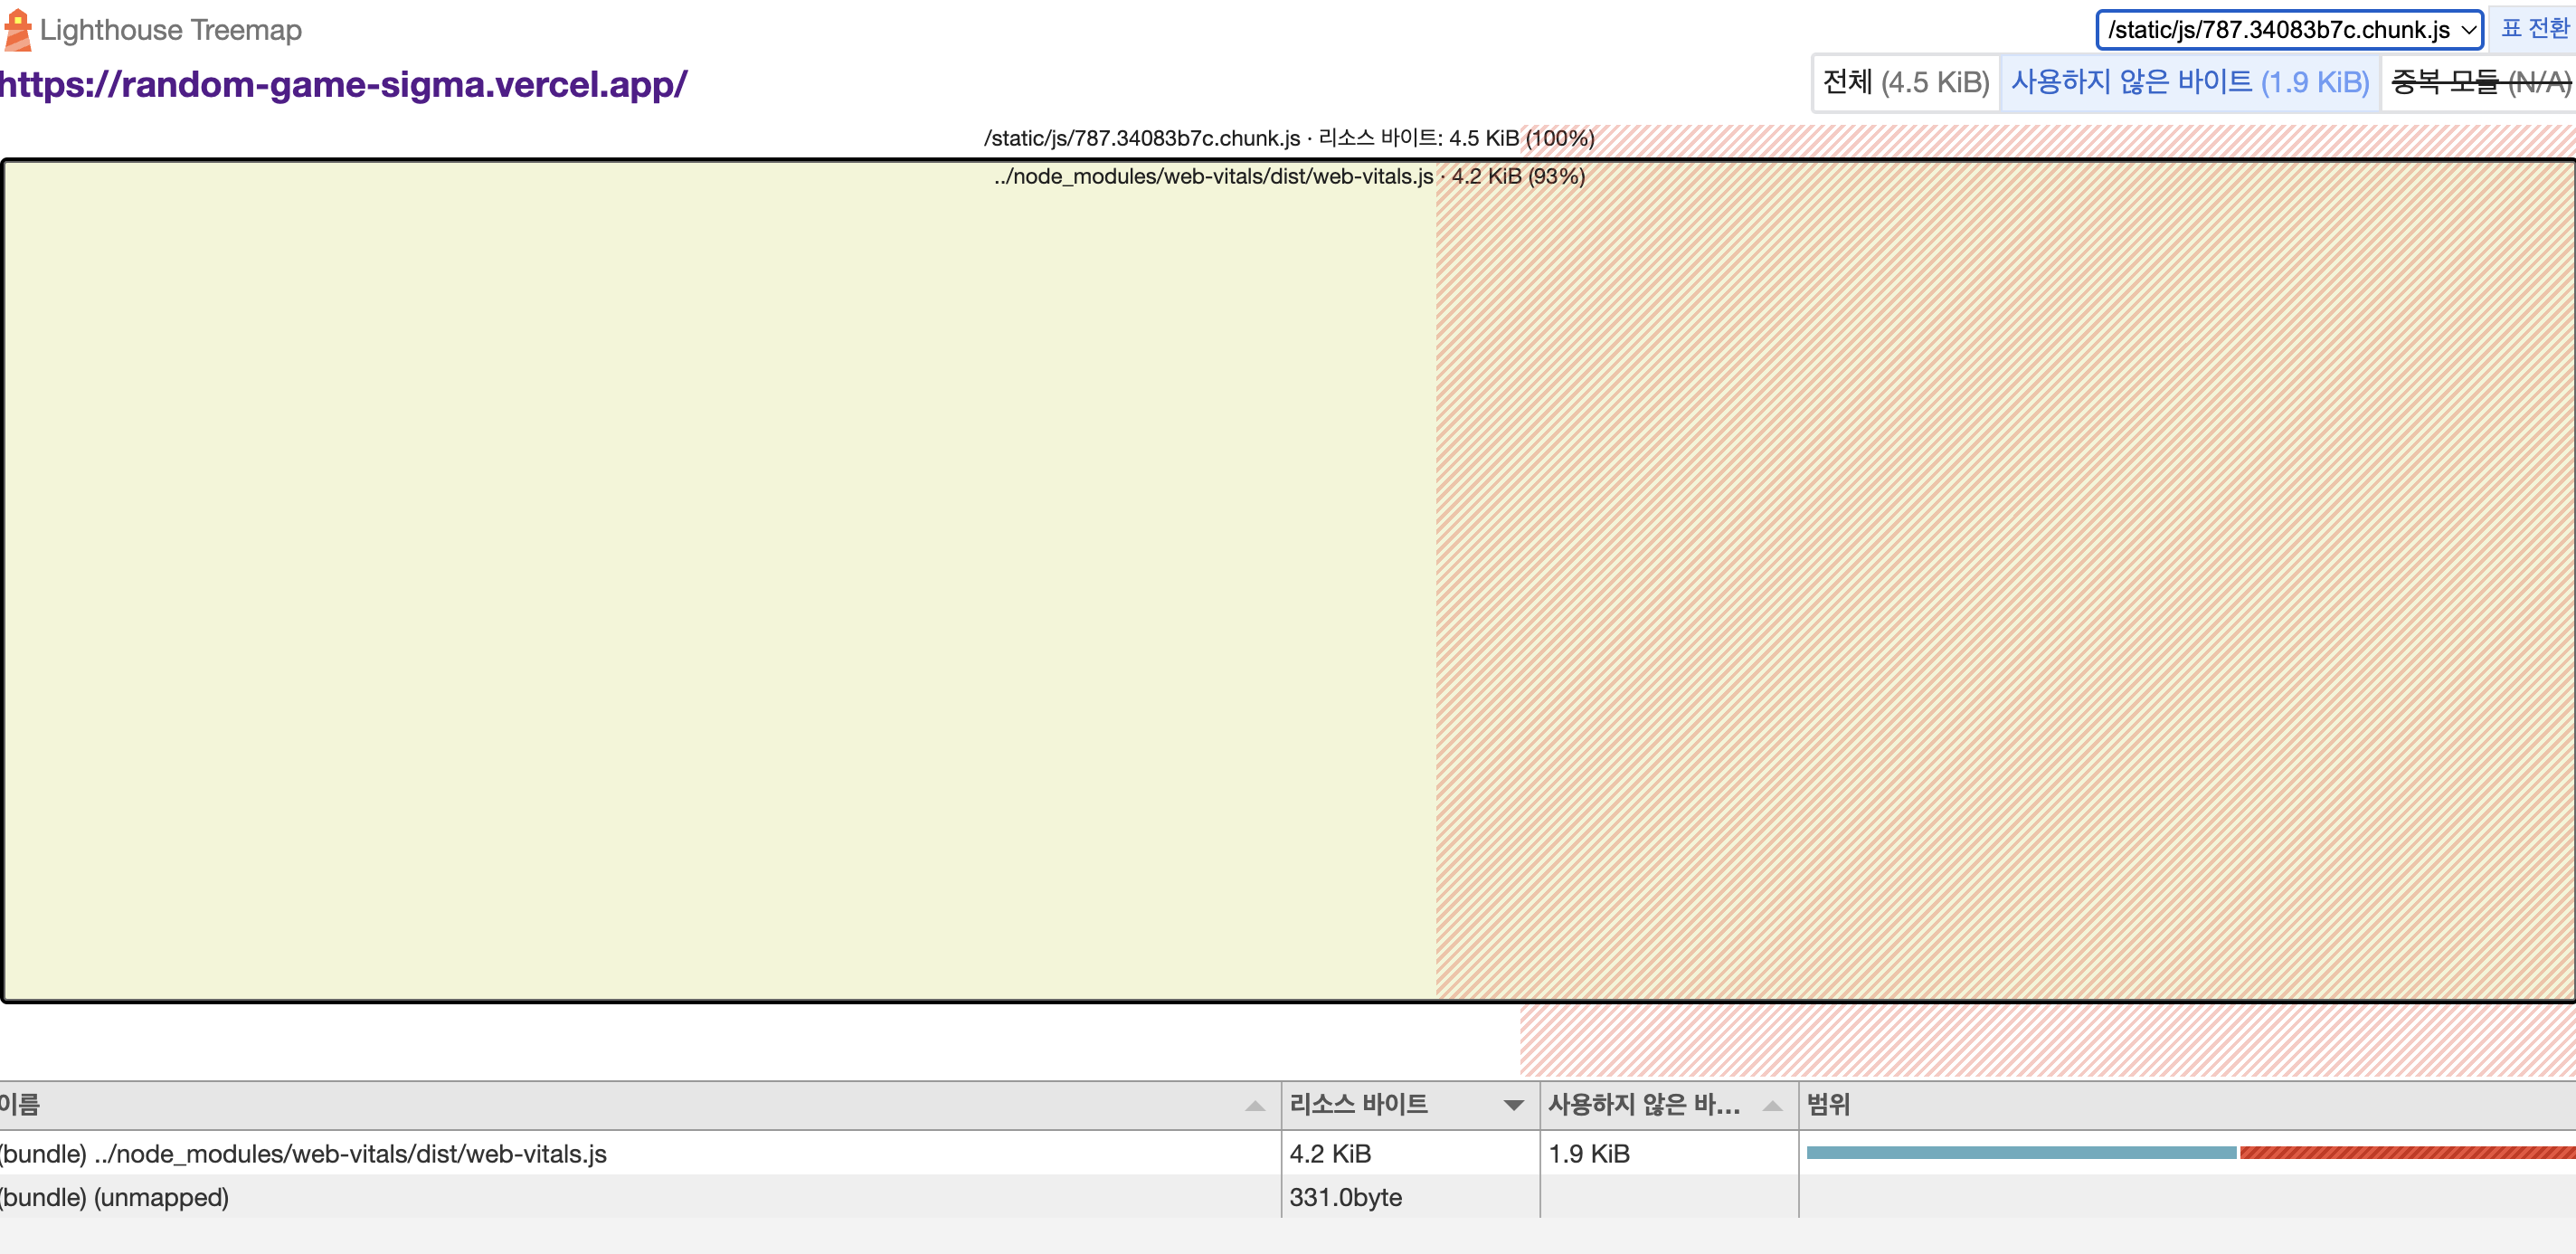Click the Lighthouse Treemap title text

pos(171,30)
